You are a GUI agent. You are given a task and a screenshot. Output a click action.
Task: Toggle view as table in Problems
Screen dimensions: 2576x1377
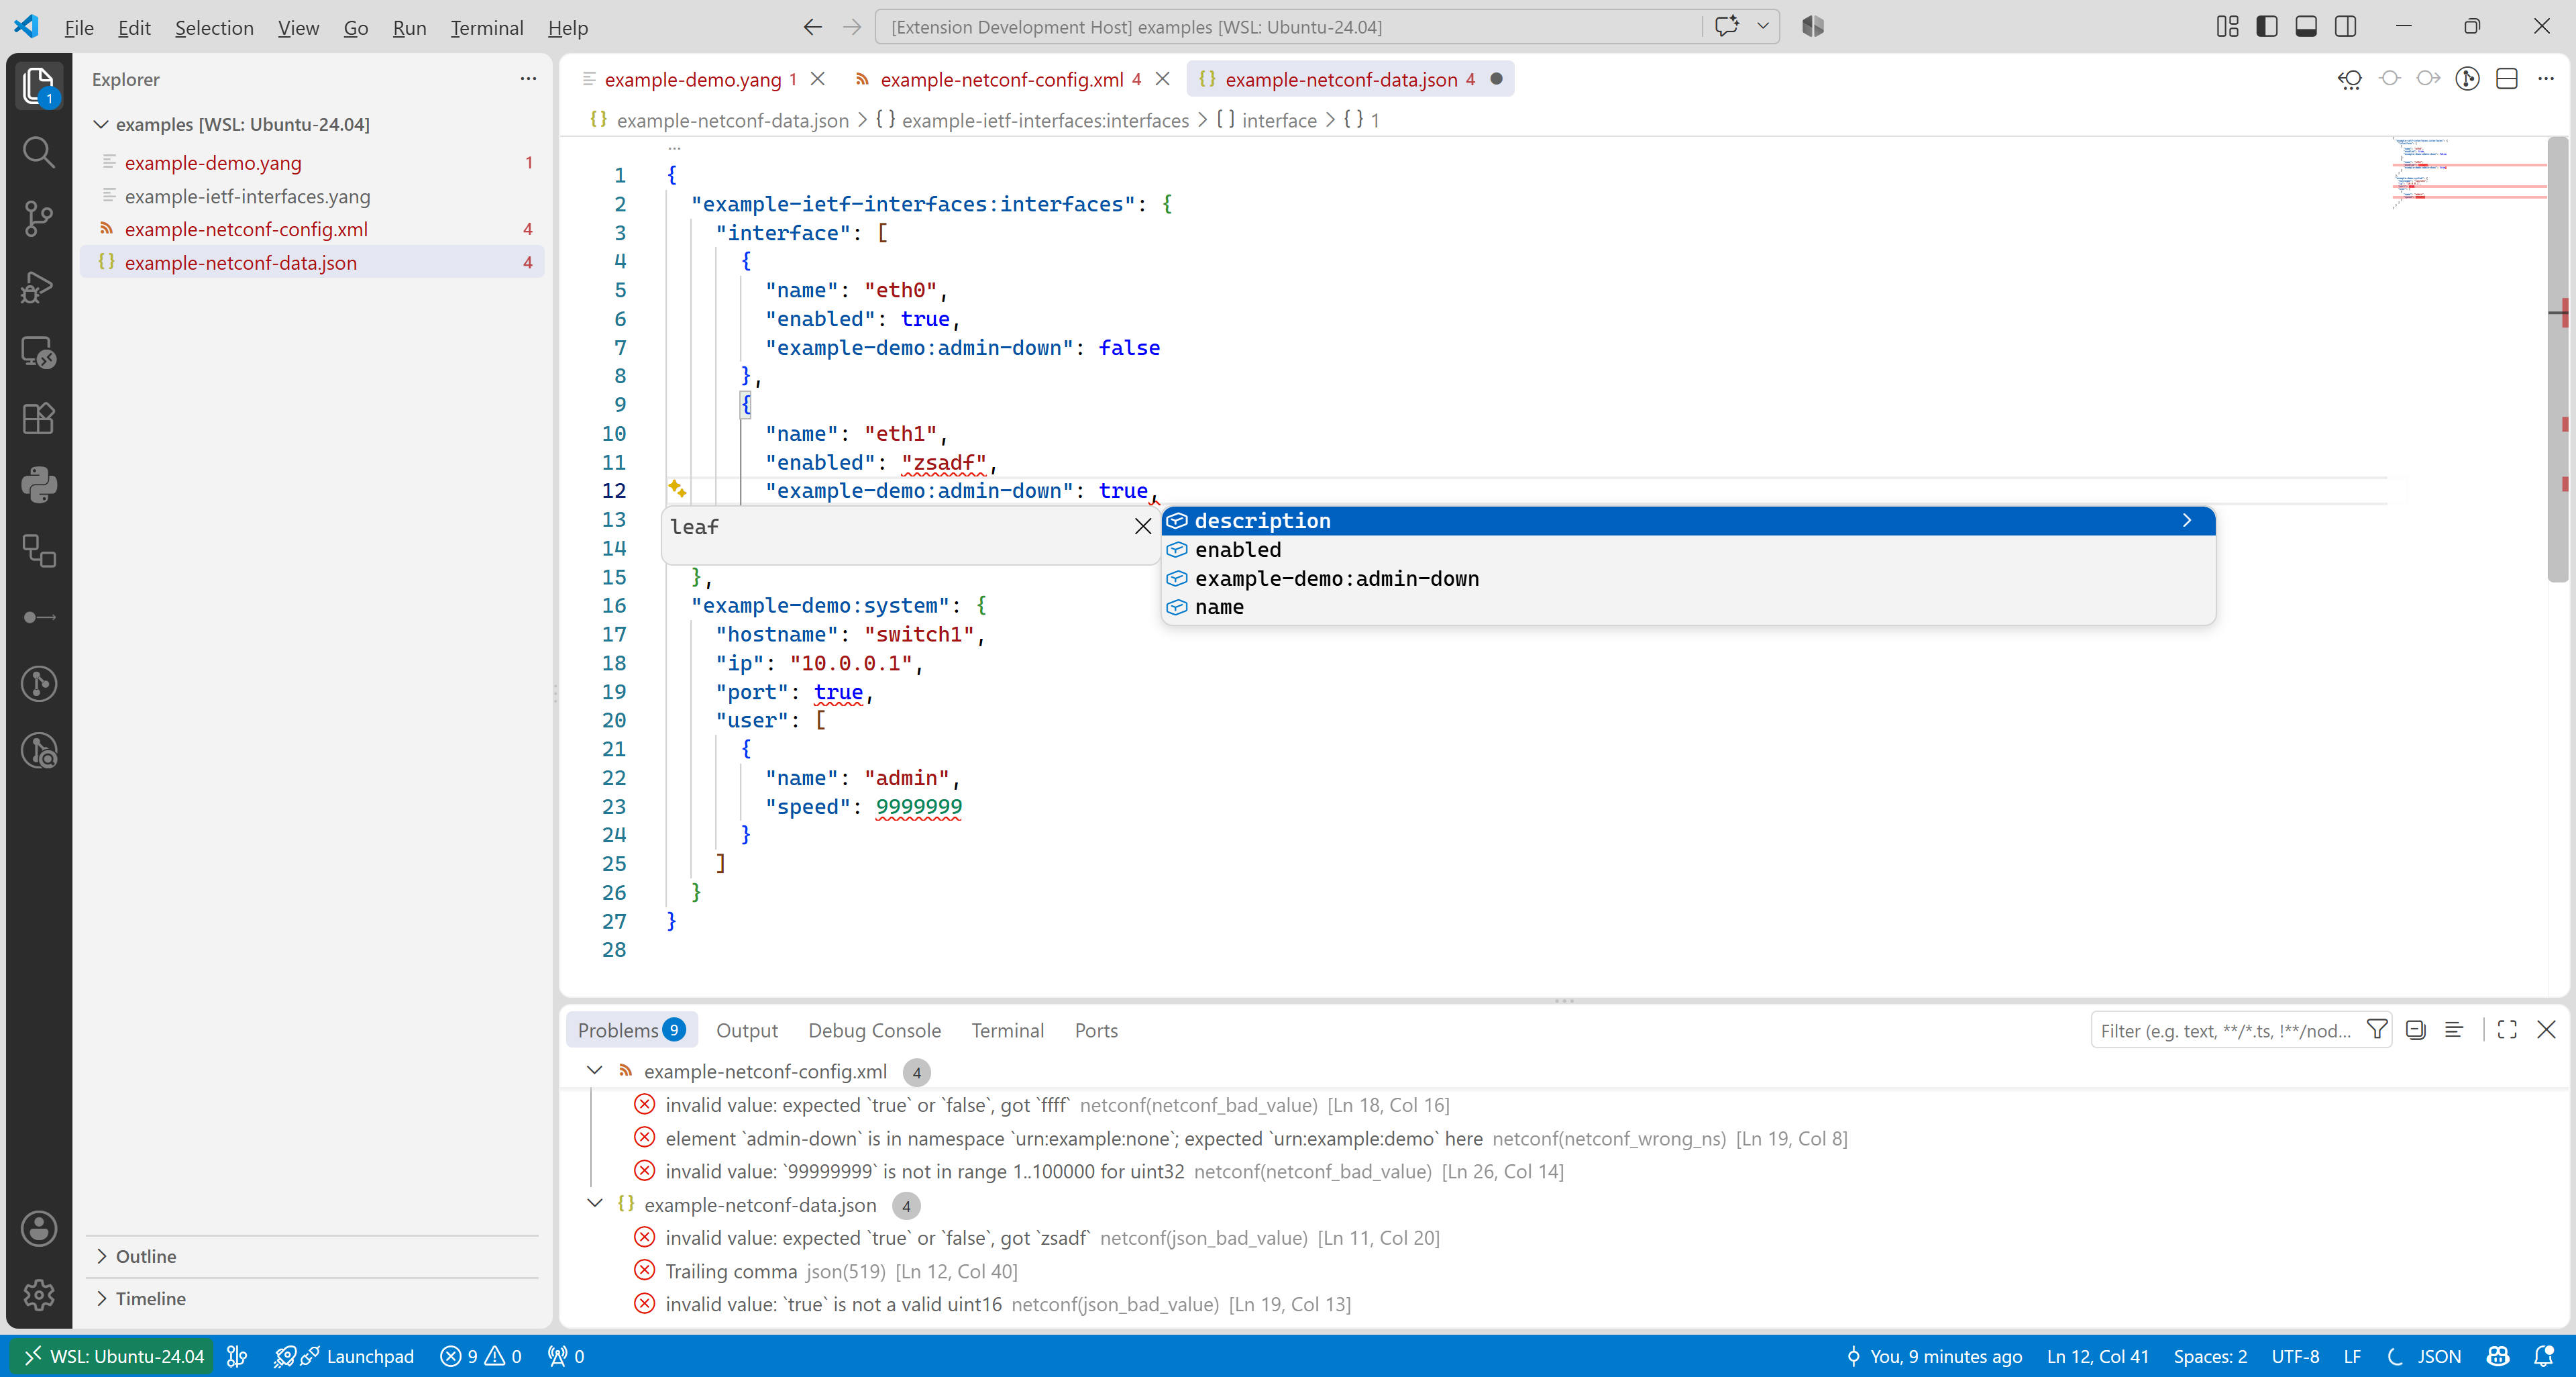click(2453, 1030)
